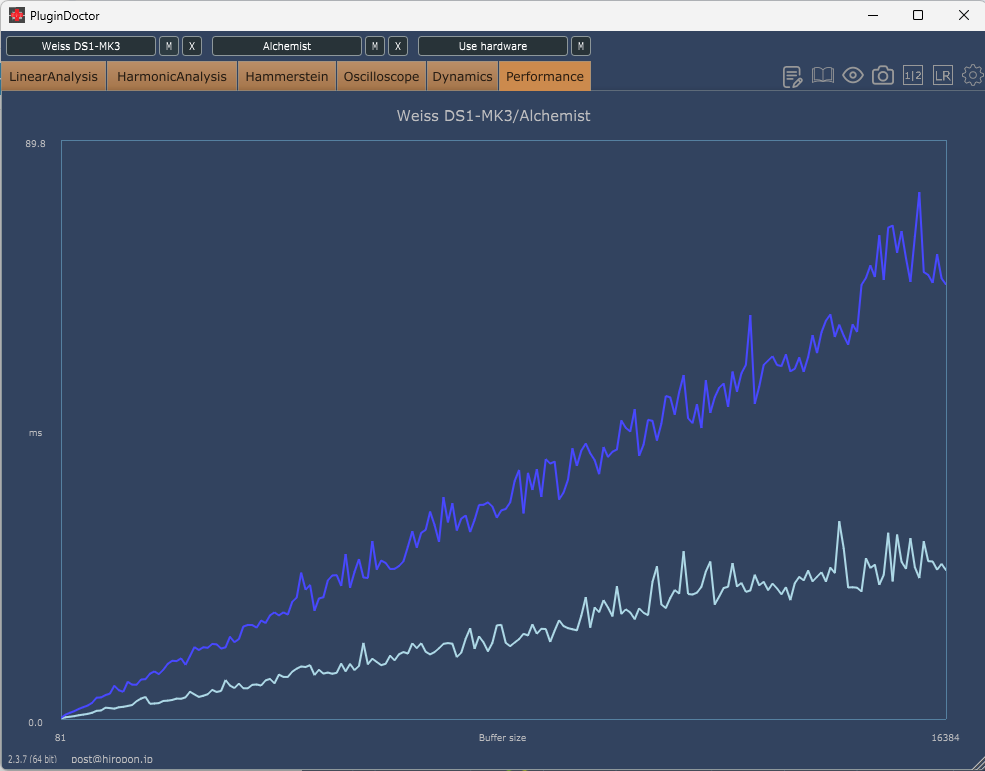Open the manual book icon

point(822,76)
